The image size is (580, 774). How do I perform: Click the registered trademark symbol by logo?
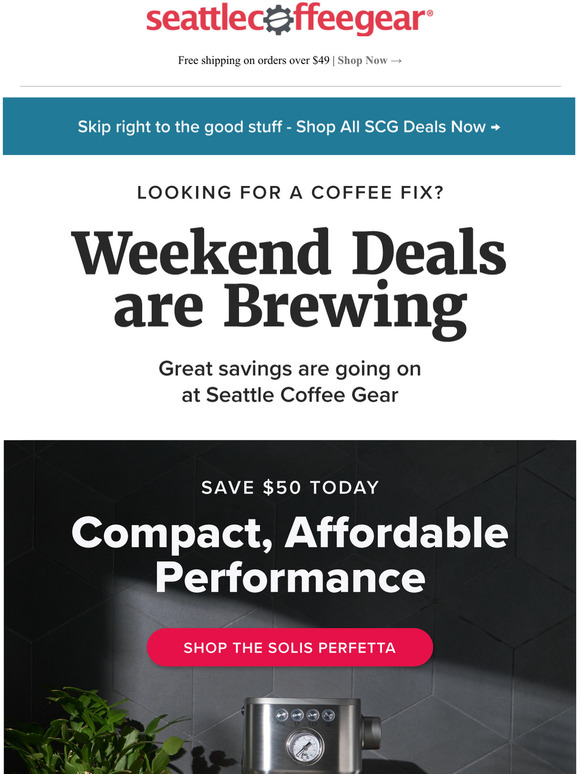pyautogui.click(x=429, y=14)
